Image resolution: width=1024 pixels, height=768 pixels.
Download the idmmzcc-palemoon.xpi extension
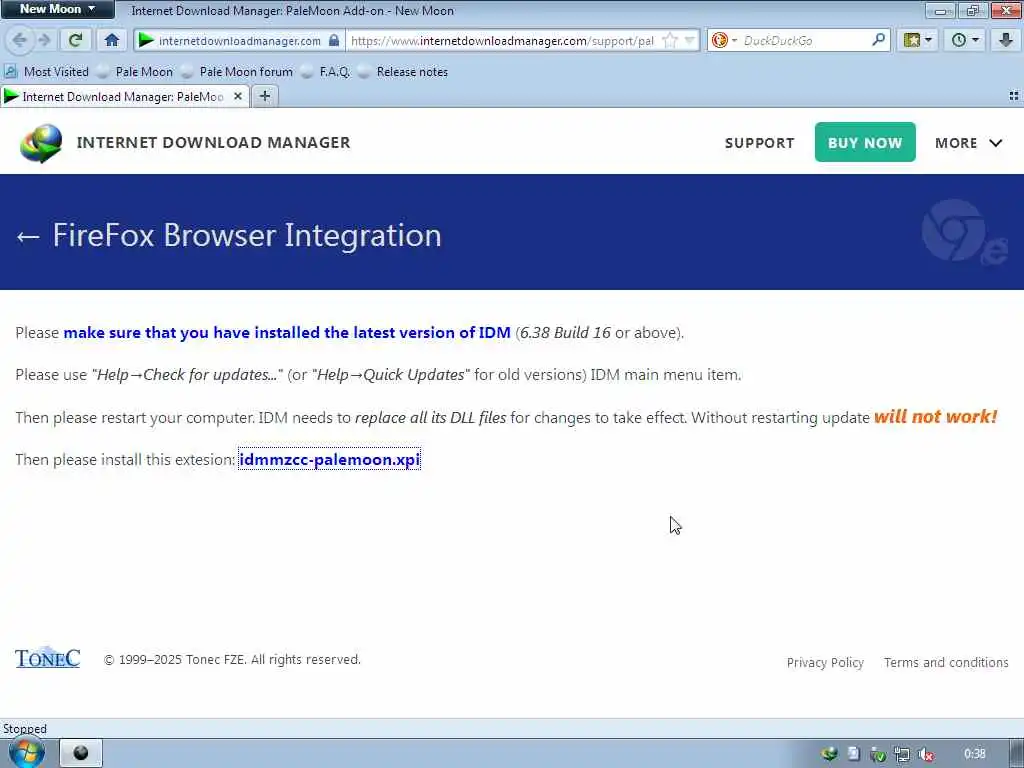[329, 460]
